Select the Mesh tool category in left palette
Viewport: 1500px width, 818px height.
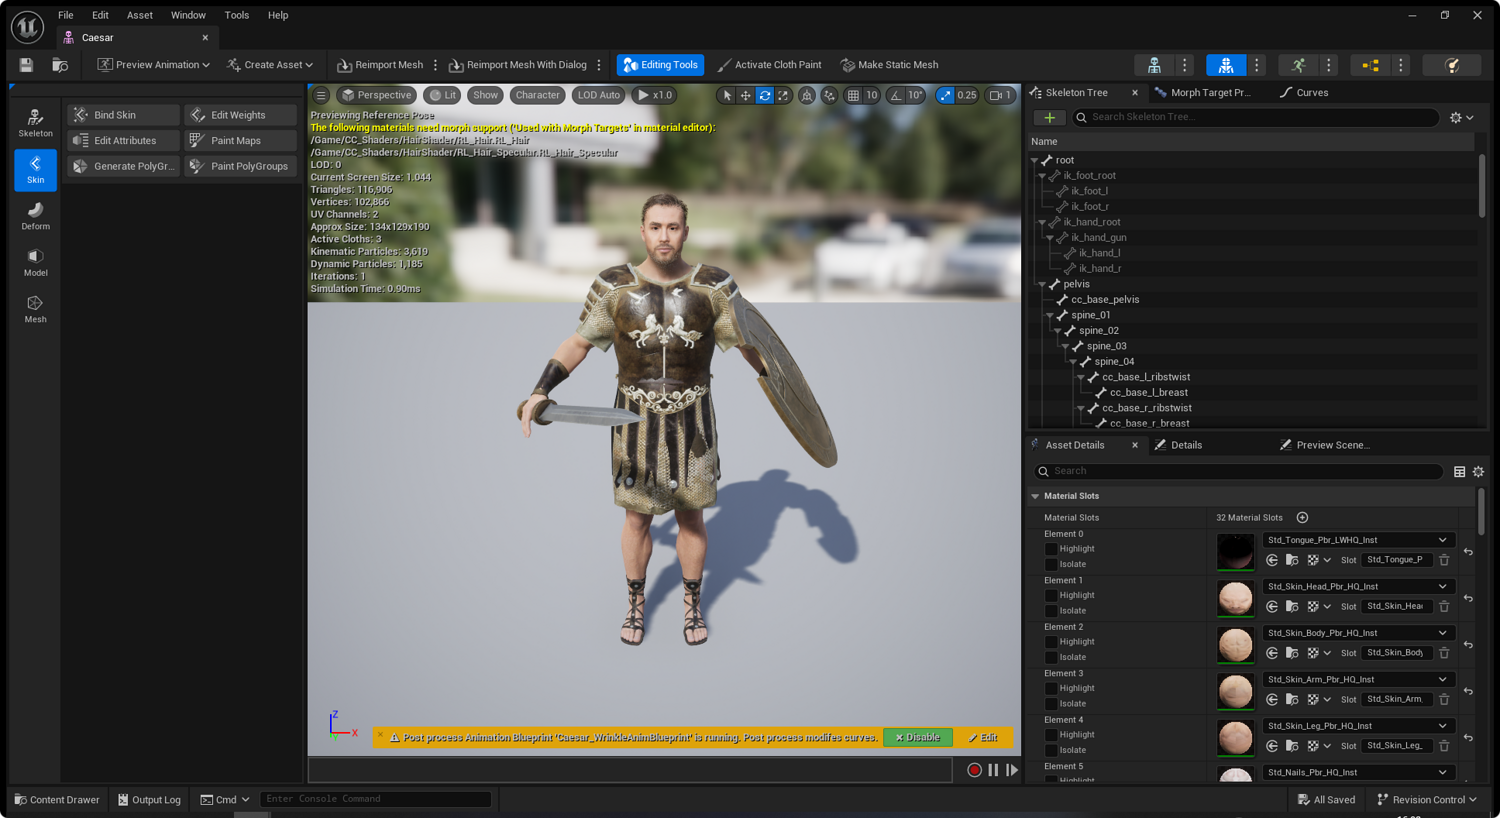pyautogui.click(x=35, y=309)
